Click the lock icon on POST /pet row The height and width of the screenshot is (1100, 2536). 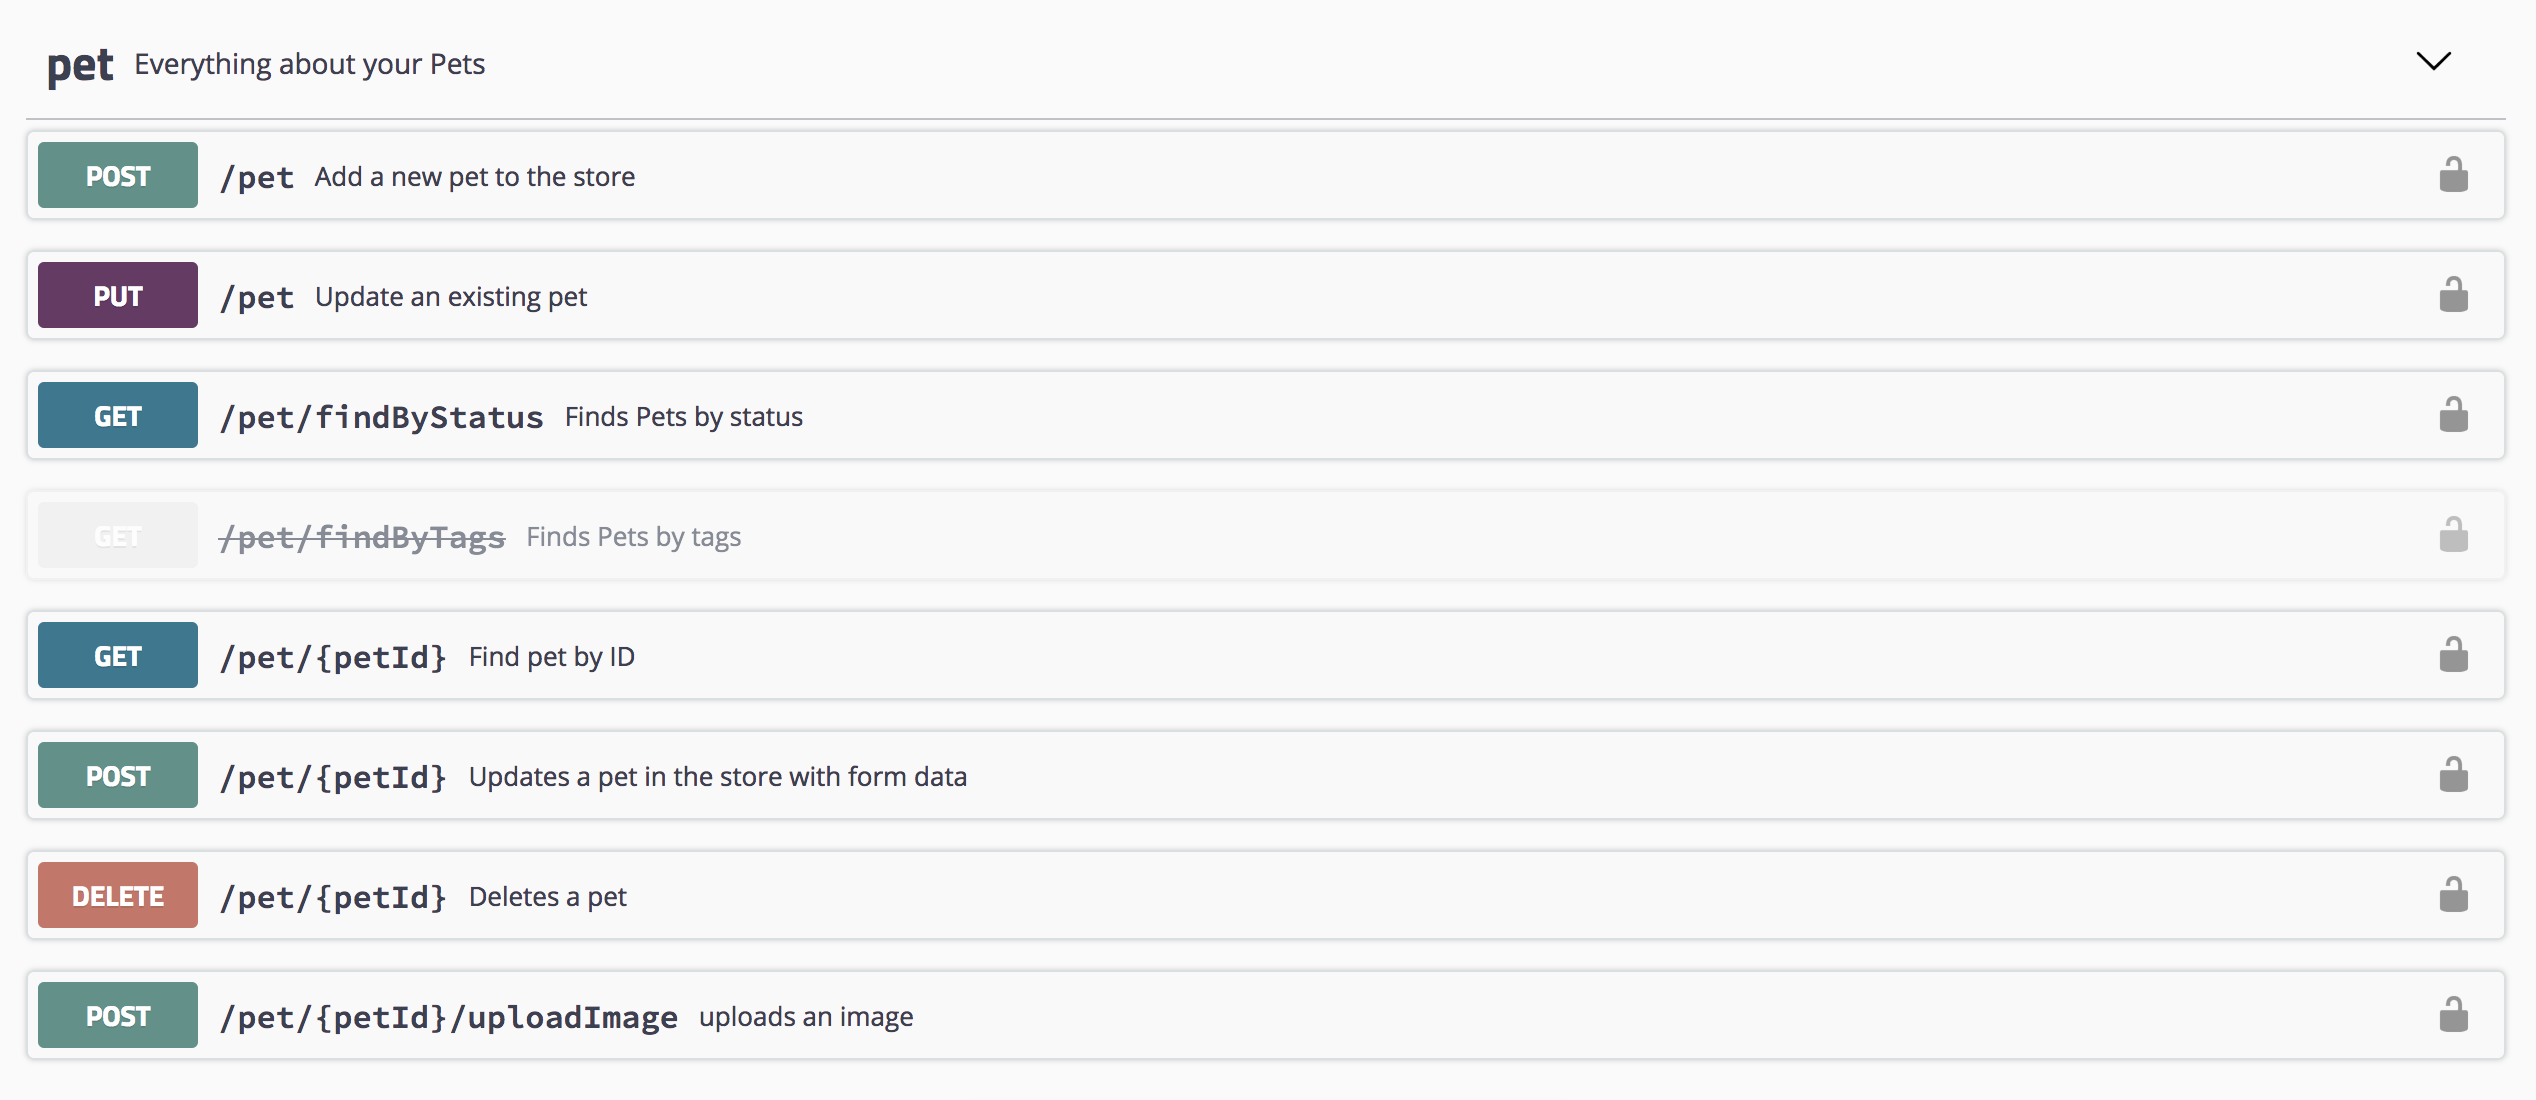tap(2452, 175)
